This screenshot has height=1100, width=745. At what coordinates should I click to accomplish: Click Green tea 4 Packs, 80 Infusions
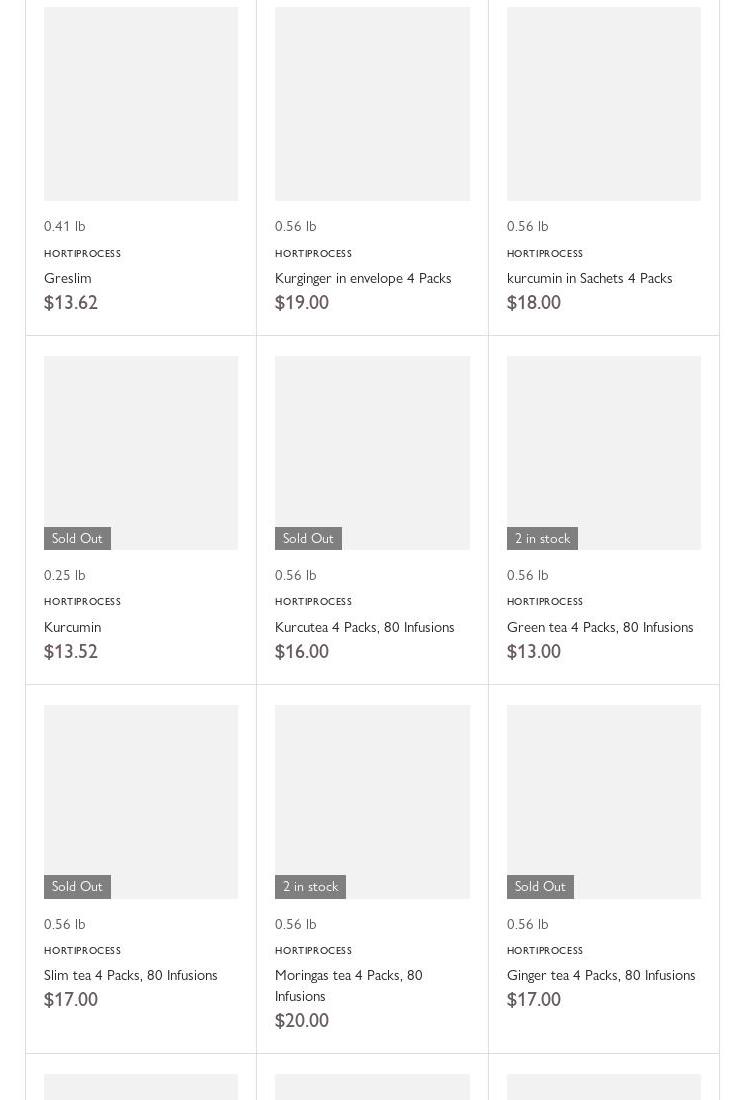coord(600,627)
